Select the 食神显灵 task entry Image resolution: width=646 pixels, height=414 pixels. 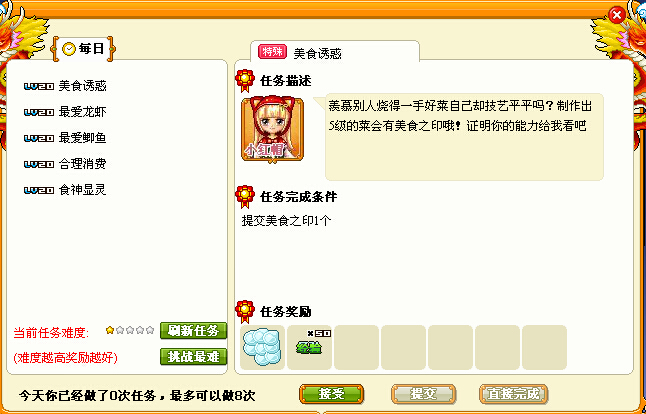coord(65,190)
